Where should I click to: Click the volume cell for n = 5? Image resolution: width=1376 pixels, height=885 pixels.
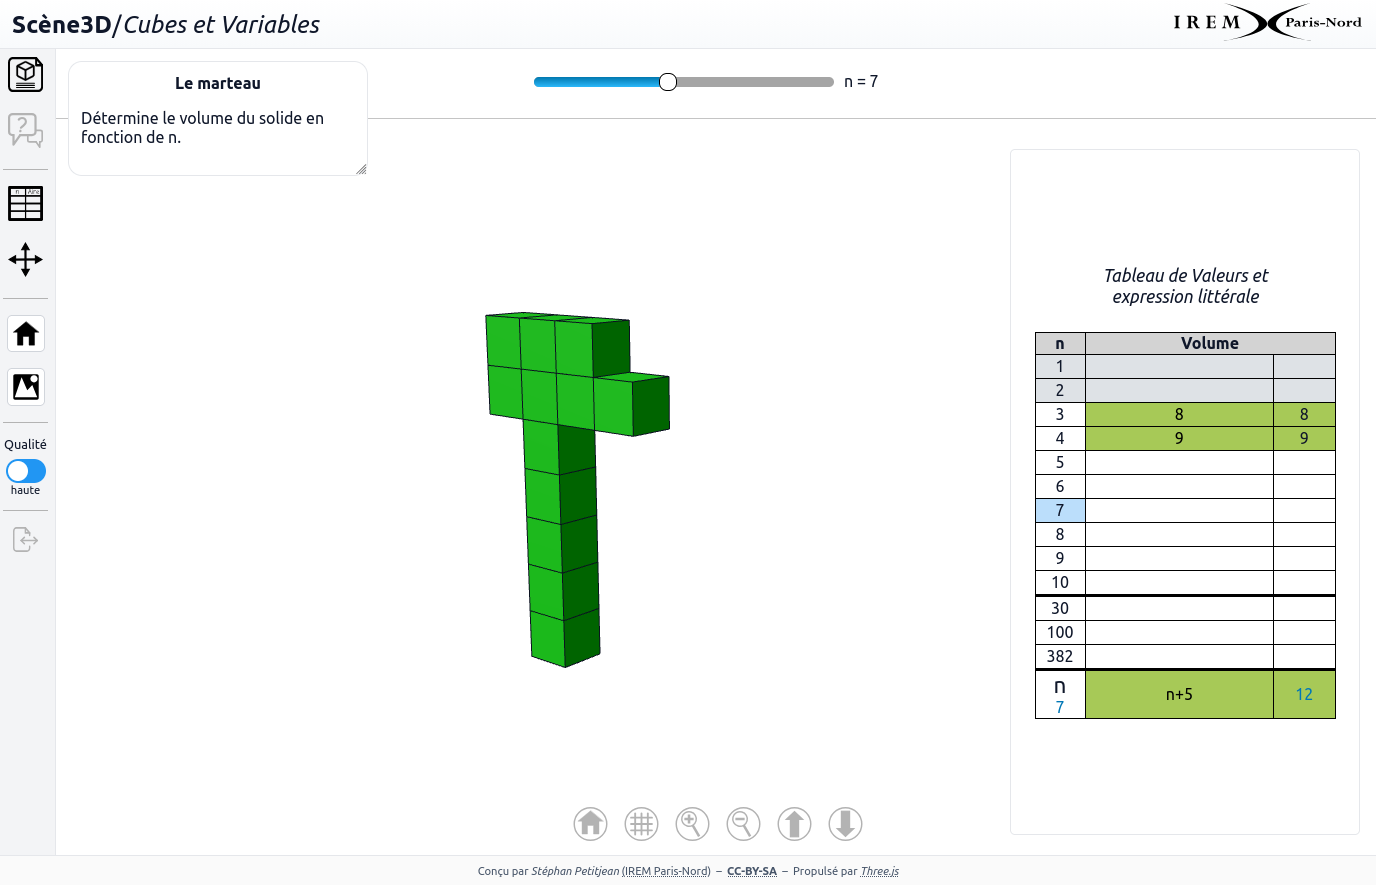pyautogui.click(x=1179, y=462)
